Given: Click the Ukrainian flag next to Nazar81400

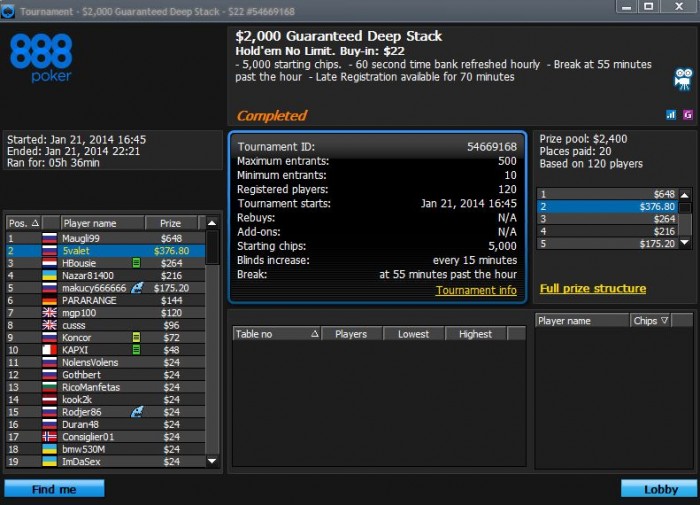Looking at the screenshot, I should [50, 275].
